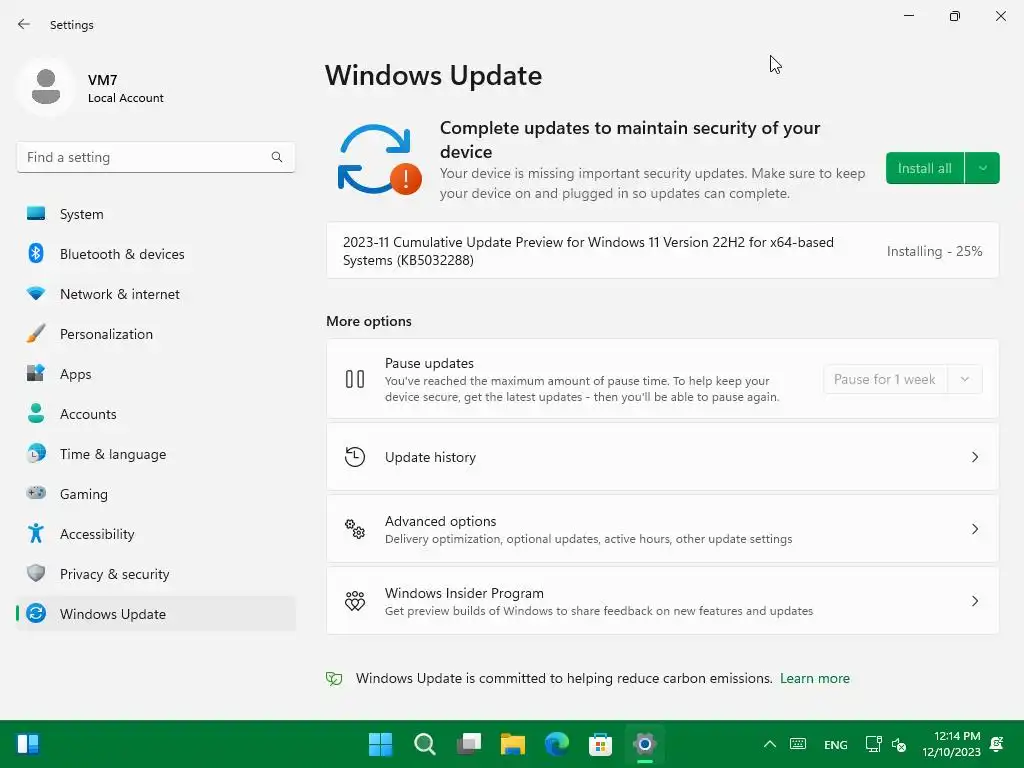Viewport: 1024px width, 768px height.
Task: Click the Windows Update sync icon in sidebar
Action: 36,613
